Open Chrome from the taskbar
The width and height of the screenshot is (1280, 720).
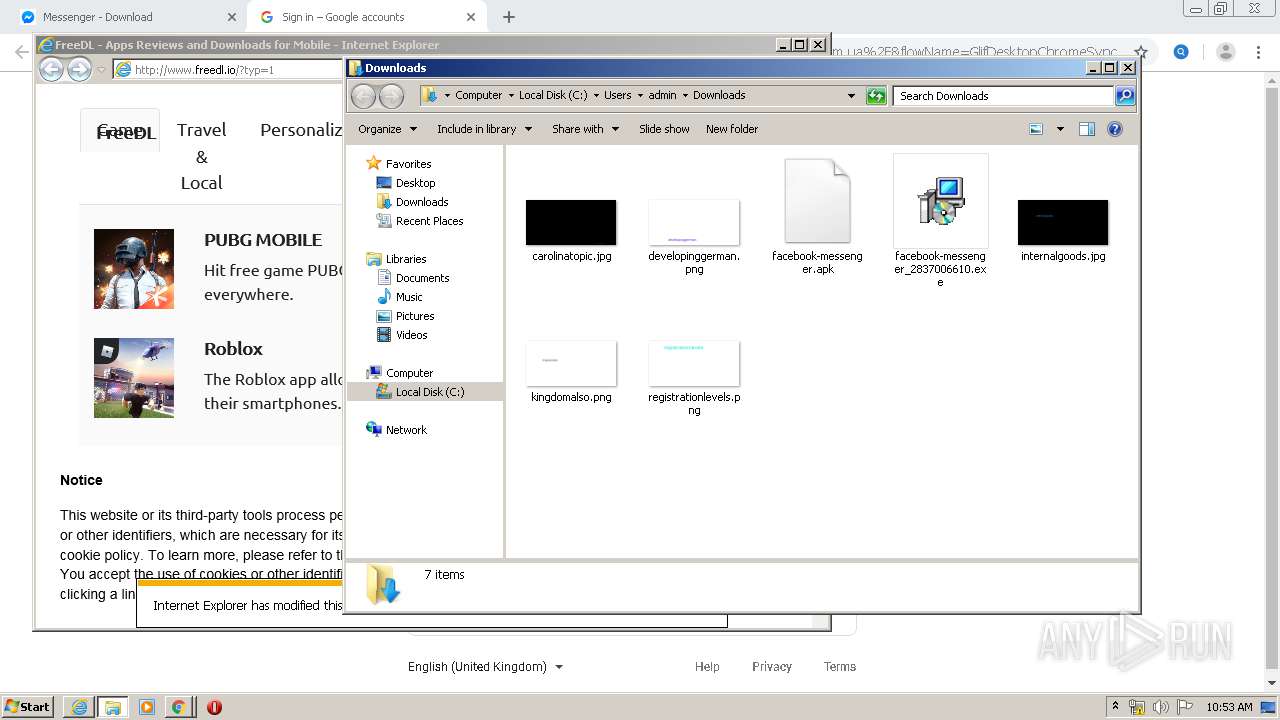(178, 707)
